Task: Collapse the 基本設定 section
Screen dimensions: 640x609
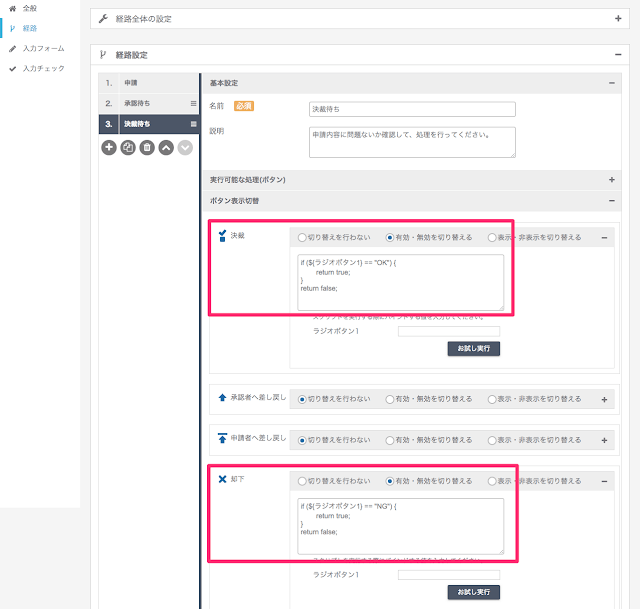Action: click(x=611, y=83)
